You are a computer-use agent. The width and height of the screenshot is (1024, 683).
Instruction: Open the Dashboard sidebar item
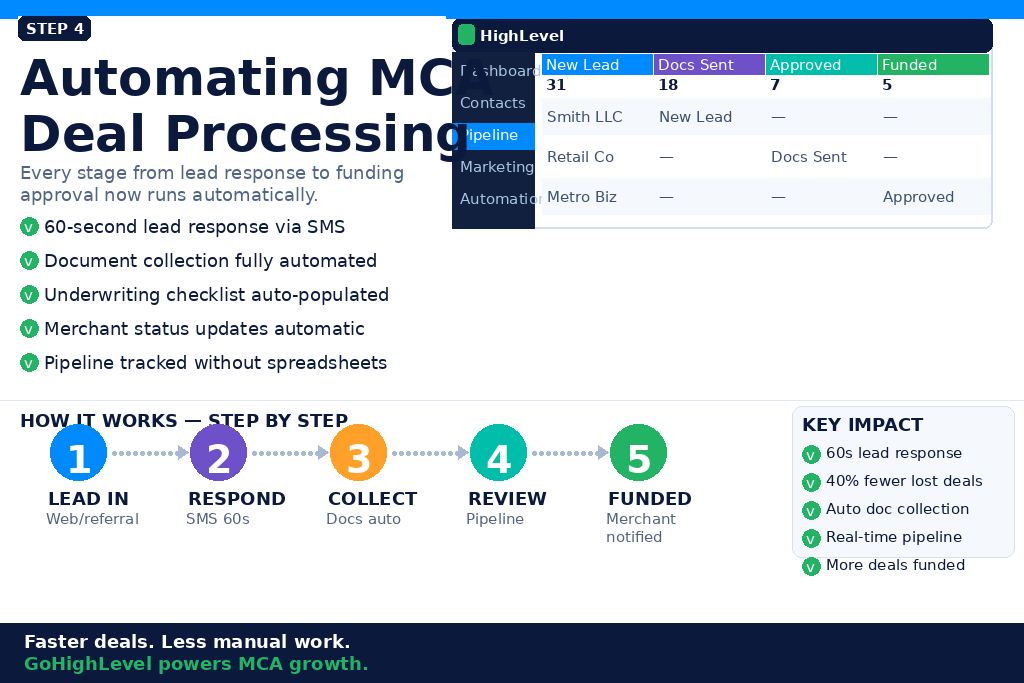click(500, 71)
